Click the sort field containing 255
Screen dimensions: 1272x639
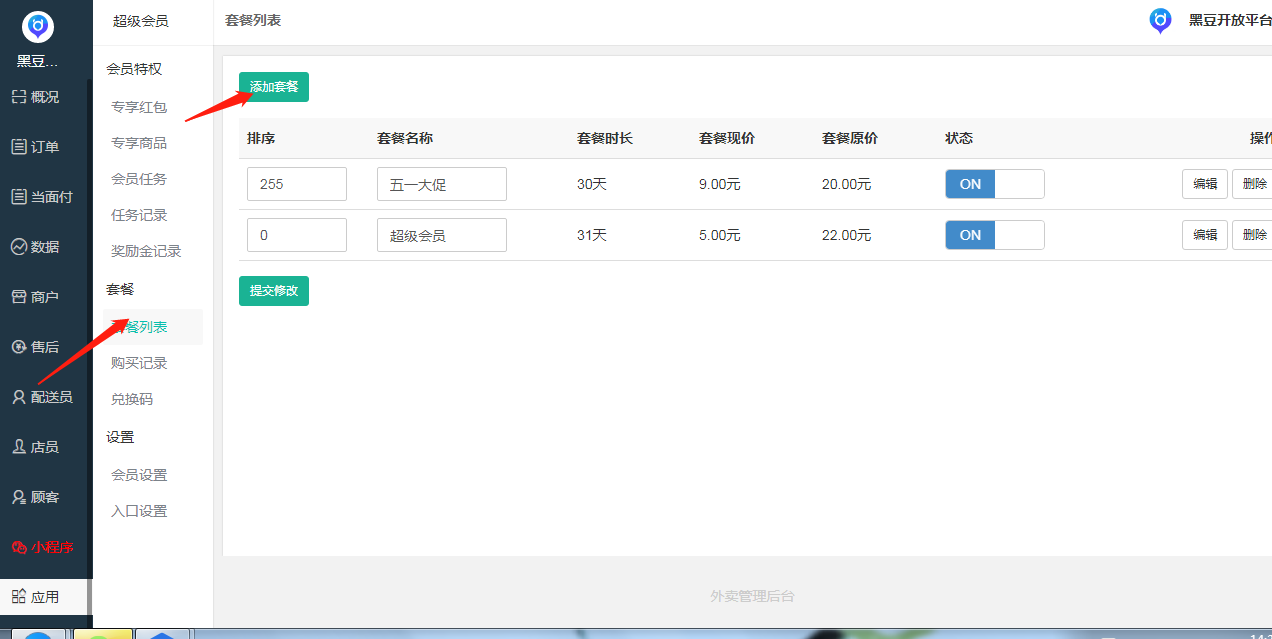[x=297, y=184]
